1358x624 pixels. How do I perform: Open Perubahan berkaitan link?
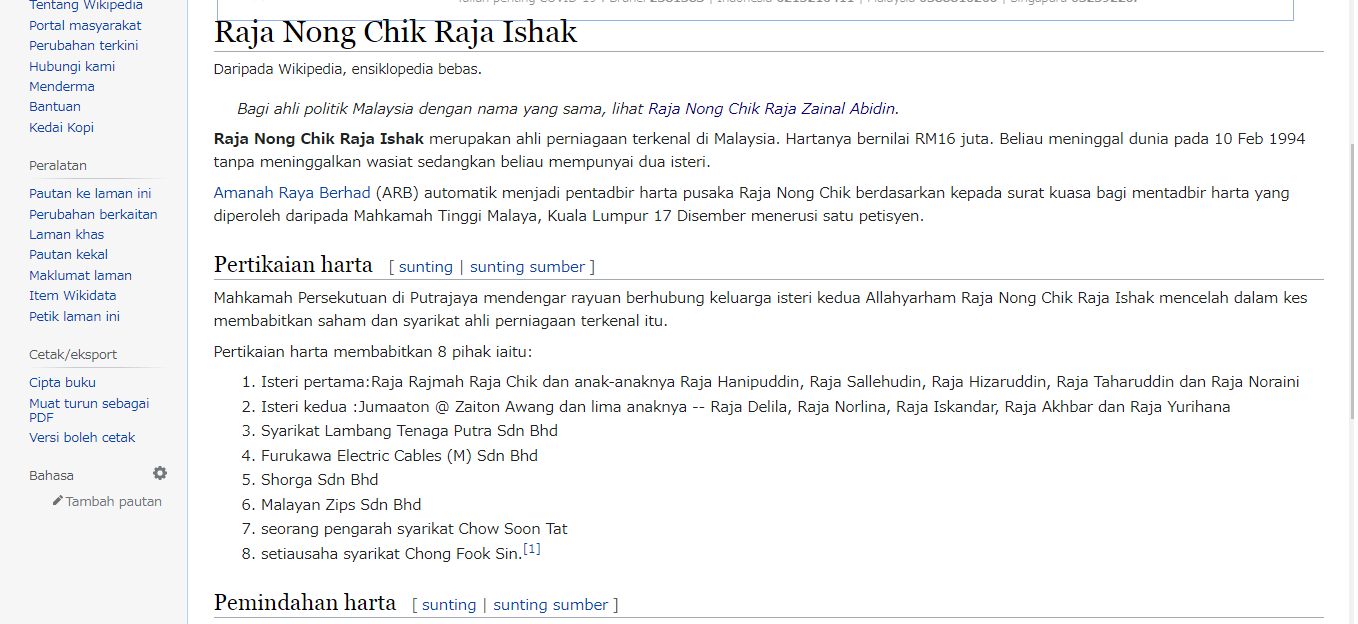pyautogui.click(x=93, y=214)
